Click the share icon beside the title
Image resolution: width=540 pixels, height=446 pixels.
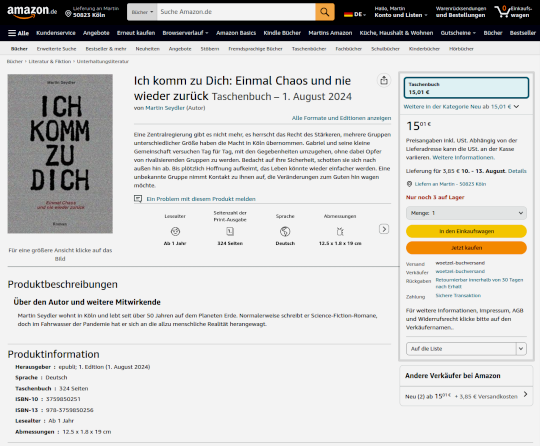(x=384, y=80)
